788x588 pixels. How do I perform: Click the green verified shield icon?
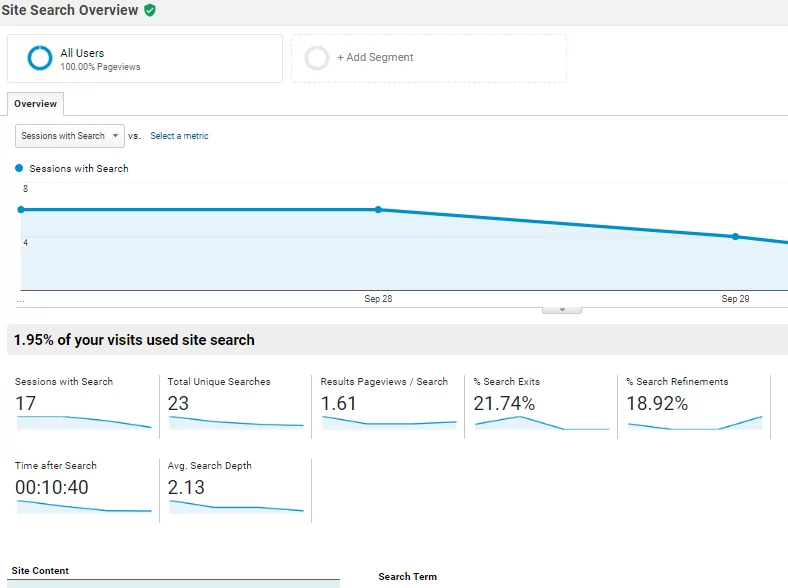150,10
